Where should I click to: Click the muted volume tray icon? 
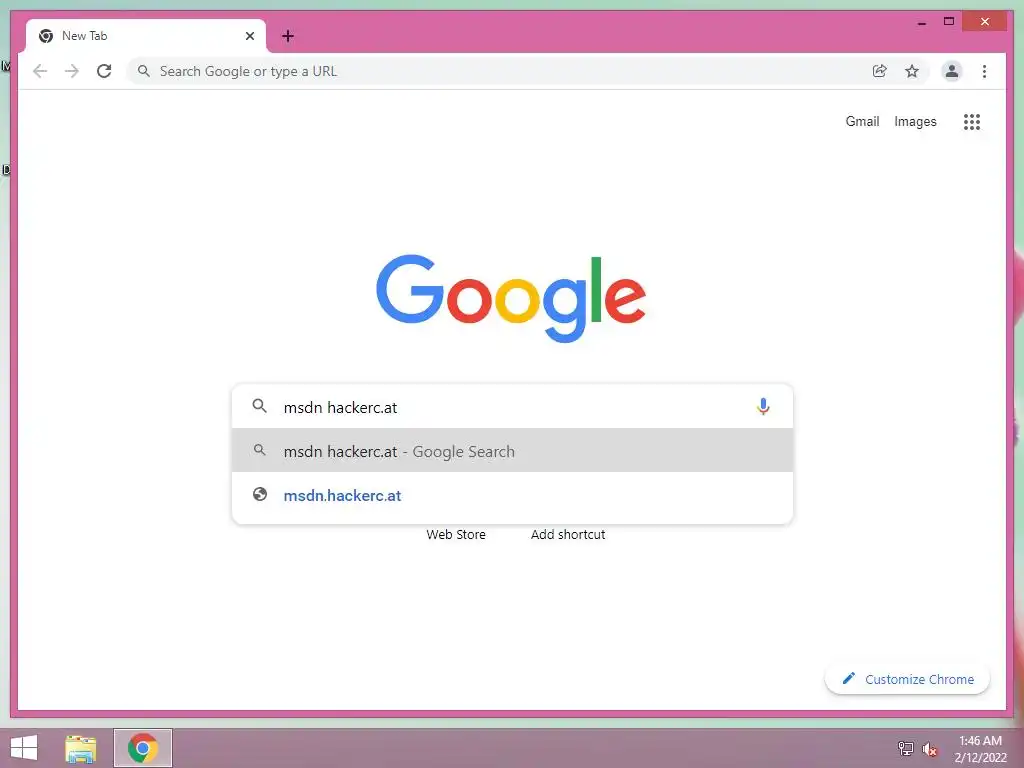pos(929,749)
